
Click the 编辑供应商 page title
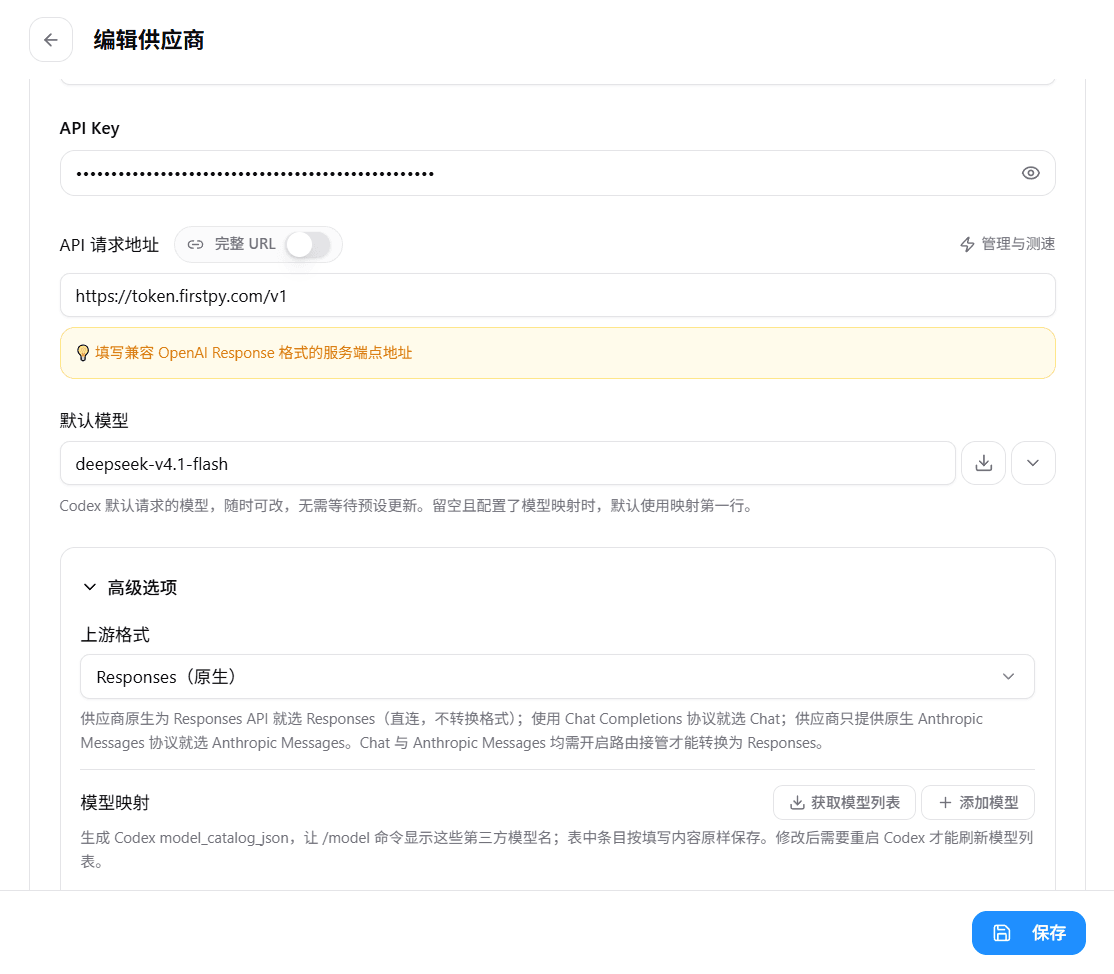tap(148, 40)
